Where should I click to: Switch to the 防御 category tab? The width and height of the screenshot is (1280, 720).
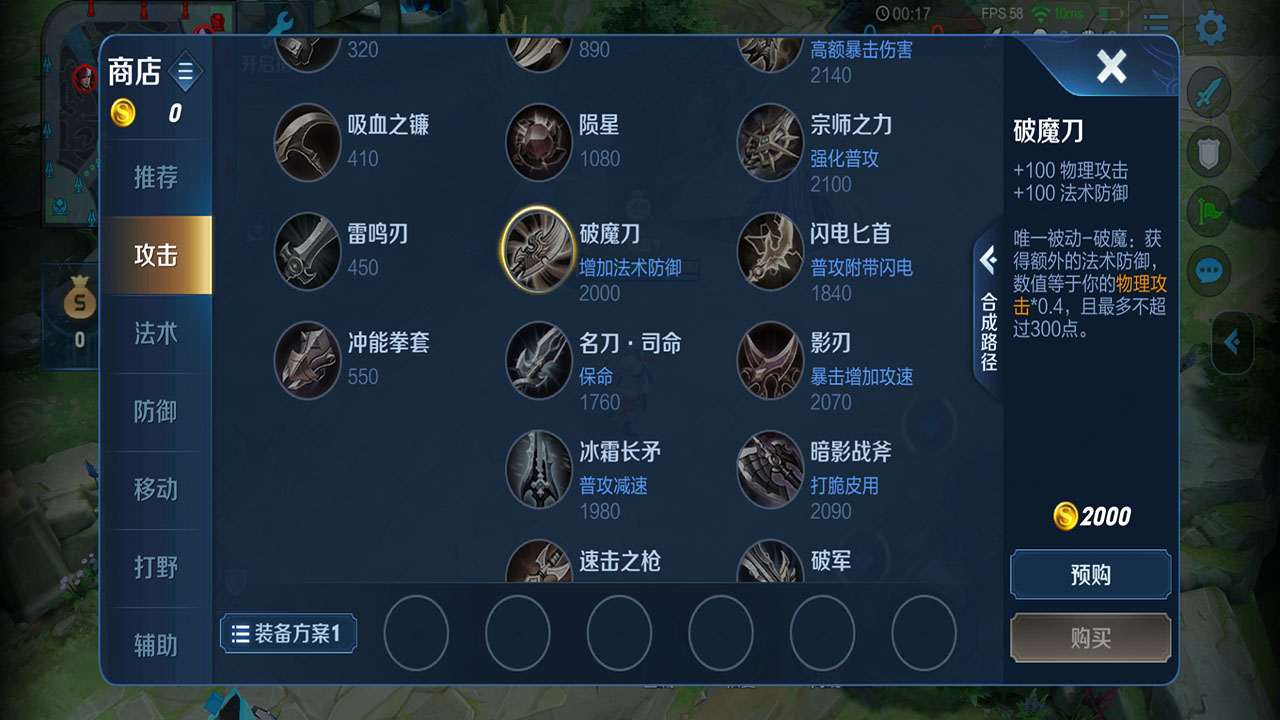coord(156,411)
